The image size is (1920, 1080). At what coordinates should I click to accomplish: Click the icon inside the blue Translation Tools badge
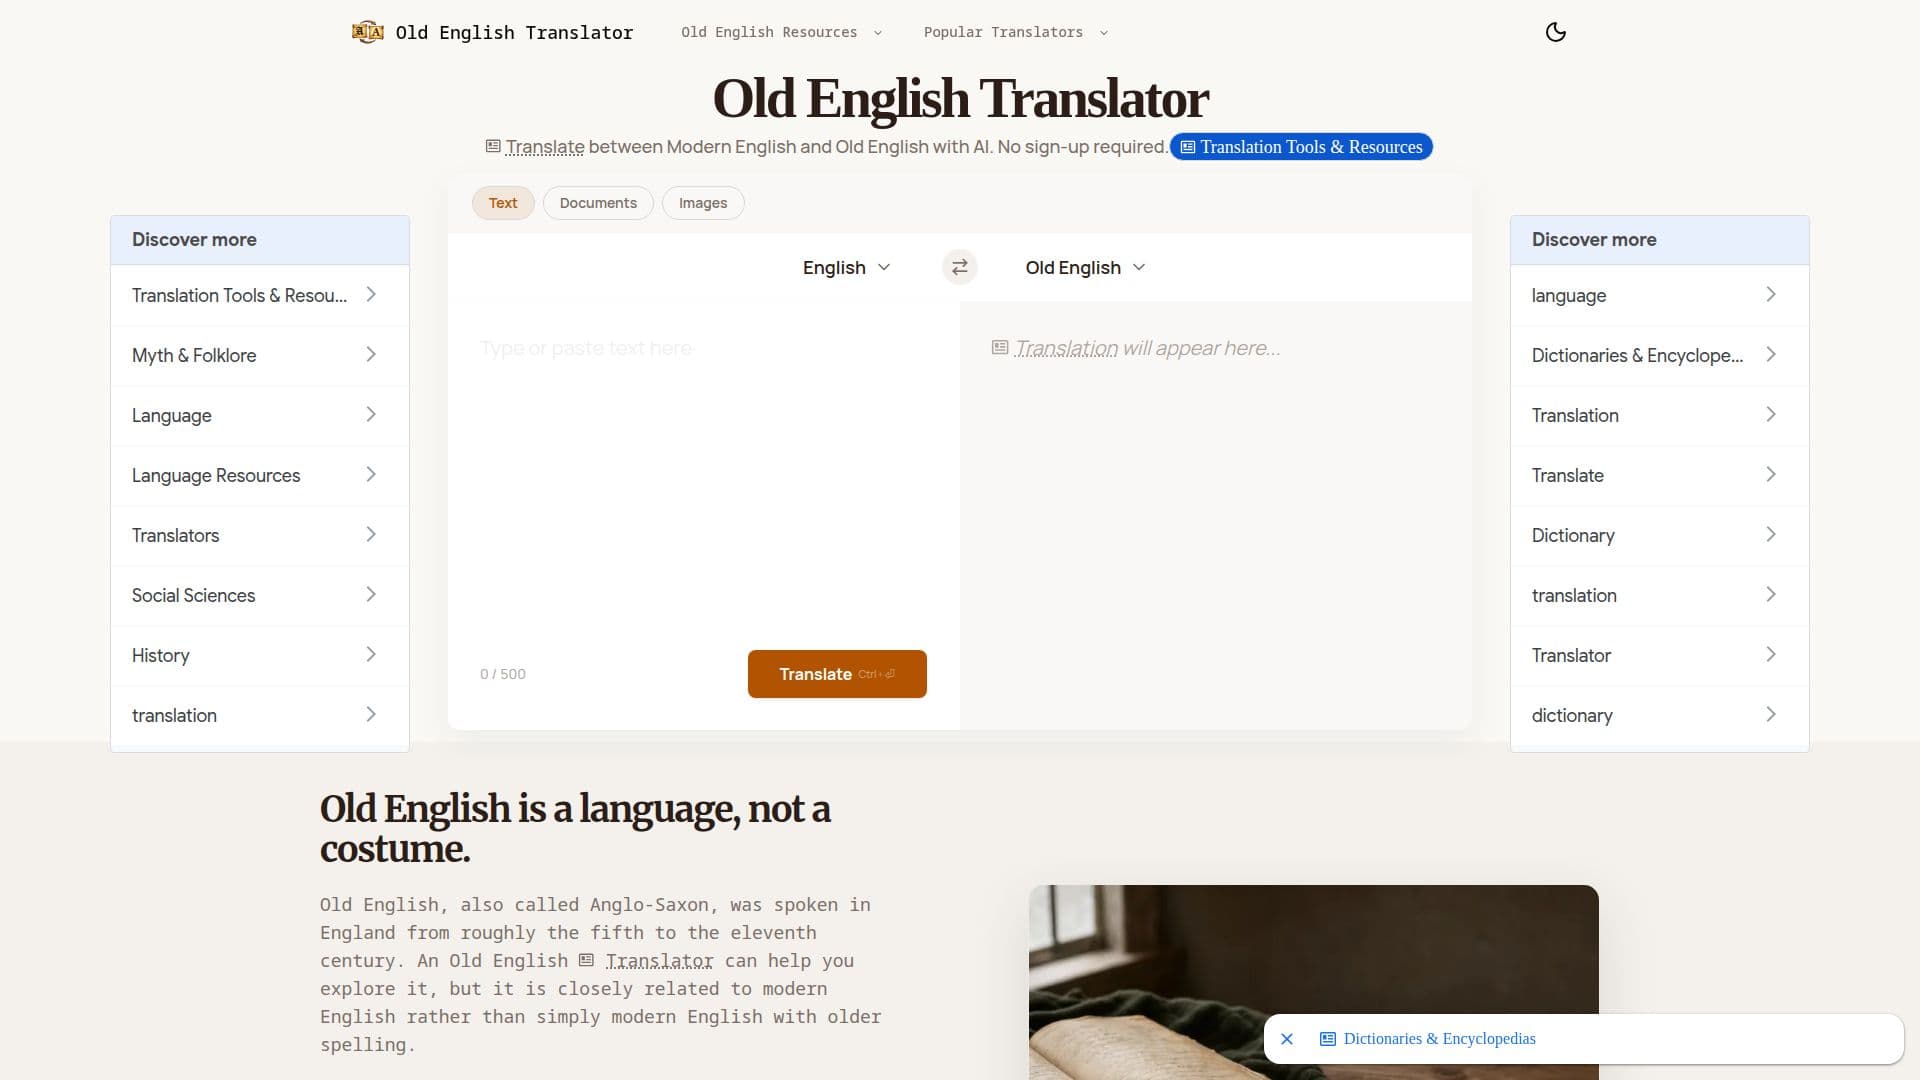point(1188,147)
